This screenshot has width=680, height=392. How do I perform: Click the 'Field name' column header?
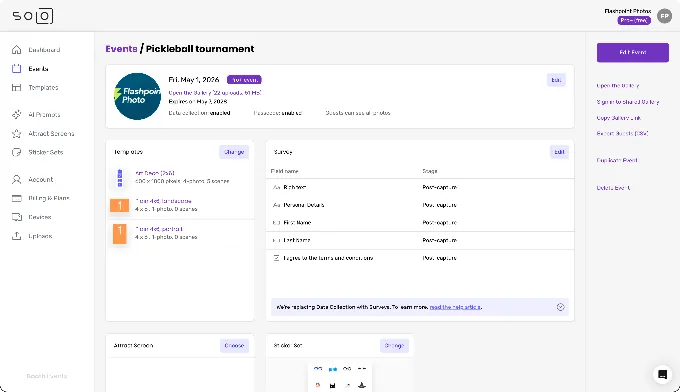(x=284, y=171)
